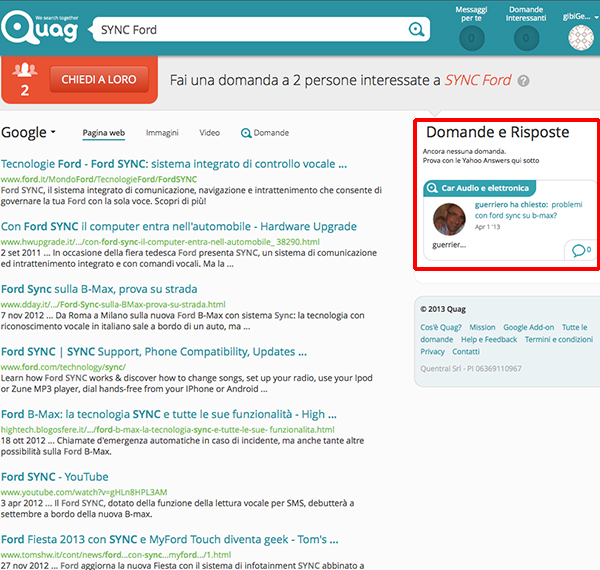Switch to the Video tab
Screen dimensions: 600x570
click(209, 133)
